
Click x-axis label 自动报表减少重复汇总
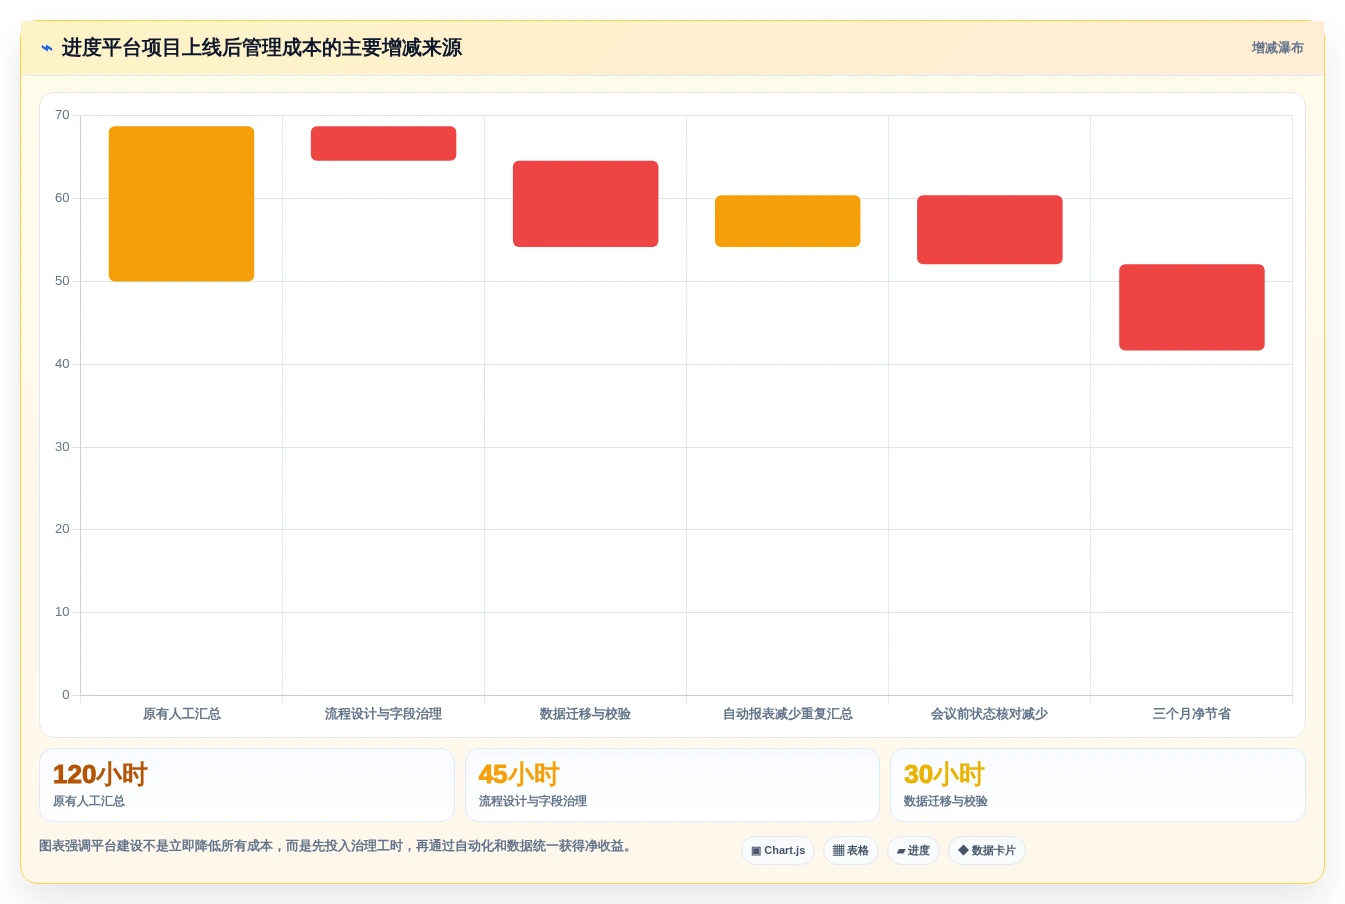tap(787, 714)
